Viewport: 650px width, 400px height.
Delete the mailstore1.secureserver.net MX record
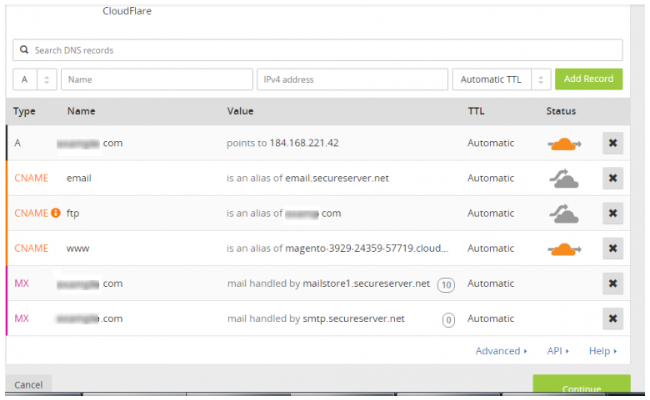[612, 283]
